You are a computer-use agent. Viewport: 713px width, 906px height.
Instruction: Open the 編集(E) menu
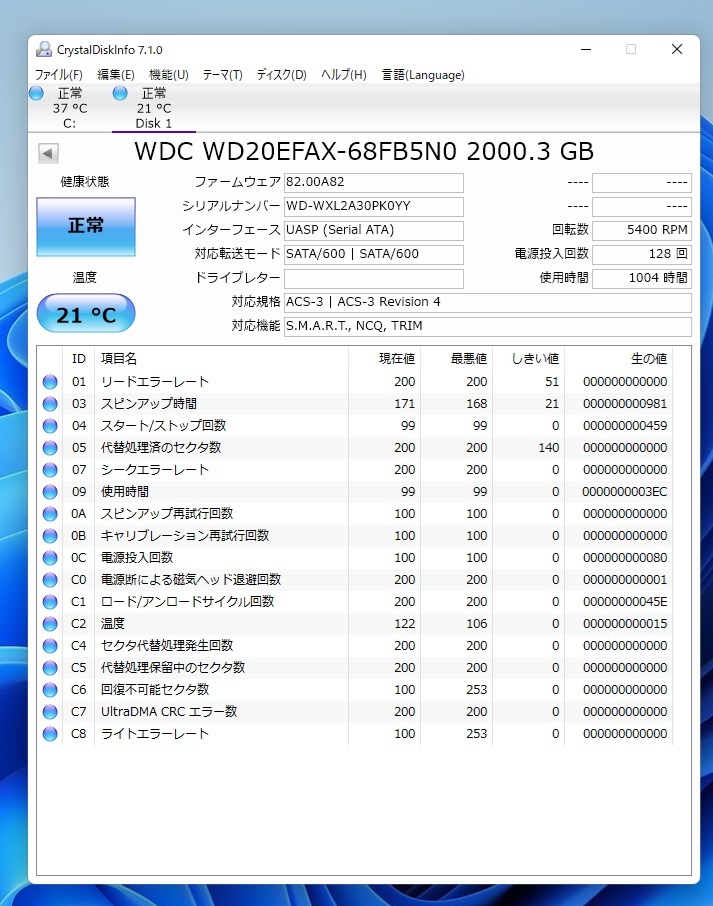tap(116, 75)
